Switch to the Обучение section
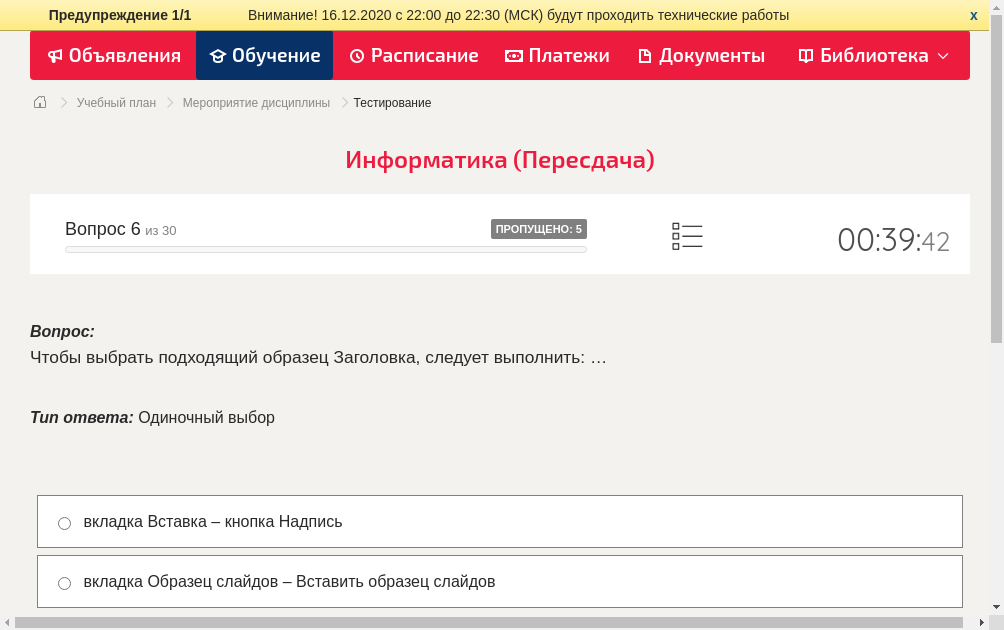 pos(264,56)
